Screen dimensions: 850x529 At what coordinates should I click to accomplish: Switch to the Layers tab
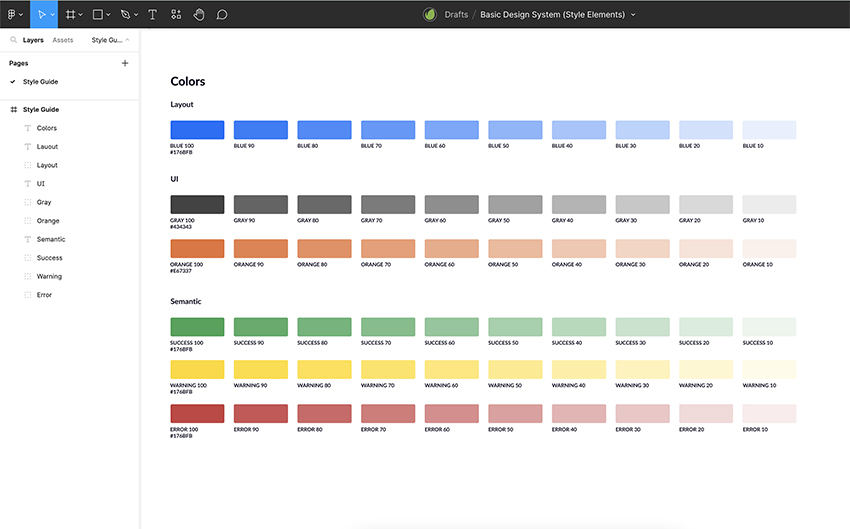[33, 40]
